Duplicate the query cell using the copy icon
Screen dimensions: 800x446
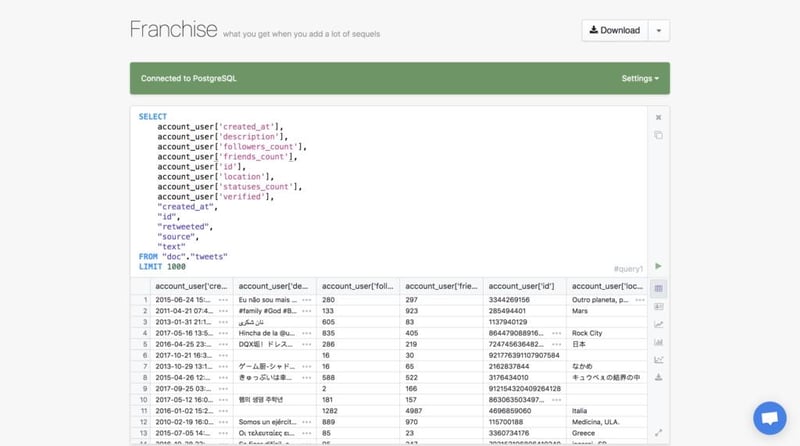pos(658,135)
